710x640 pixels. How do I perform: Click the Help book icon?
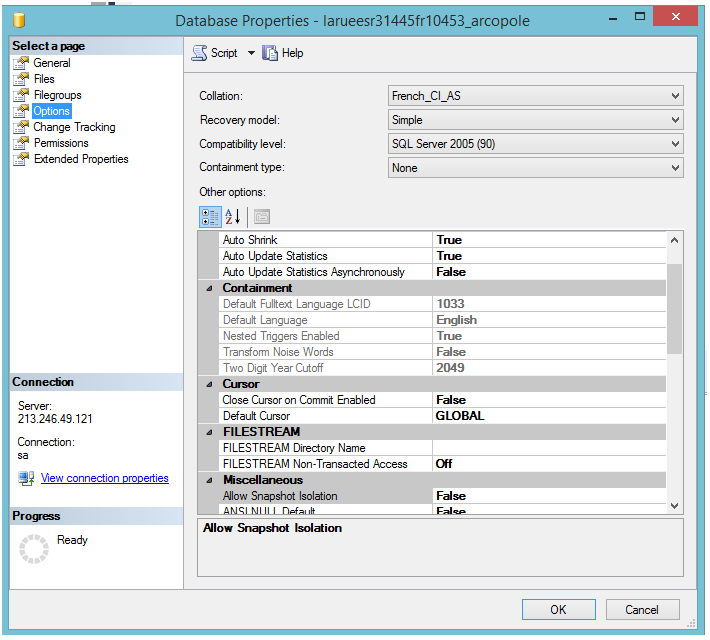click(270, 53)
